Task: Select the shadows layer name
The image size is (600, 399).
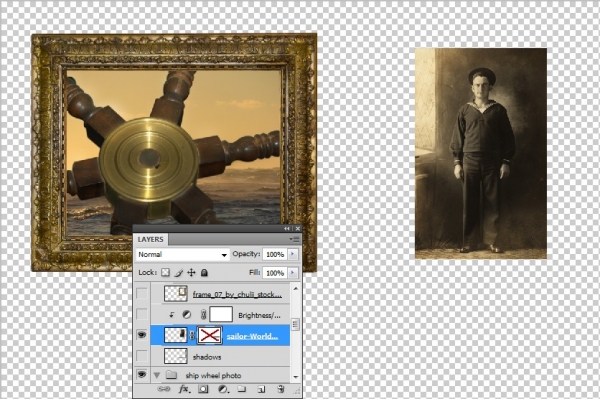Action: tap(207, 357)
